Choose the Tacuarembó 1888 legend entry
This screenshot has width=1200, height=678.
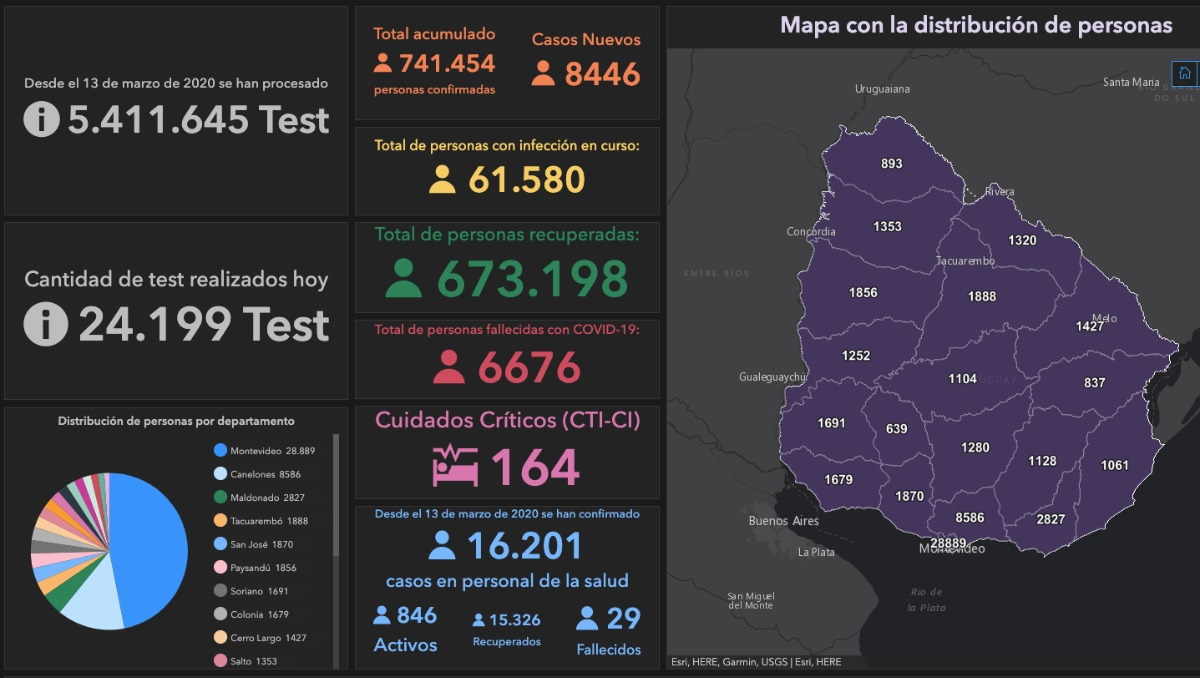click(x=258, y=521)
